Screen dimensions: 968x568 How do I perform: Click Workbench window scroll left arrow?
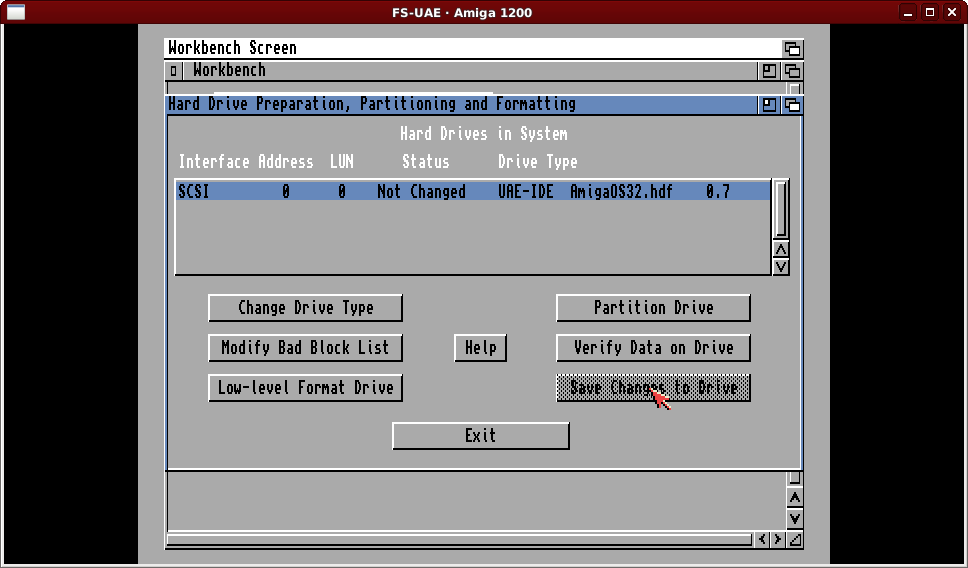[x=762, y=540]
